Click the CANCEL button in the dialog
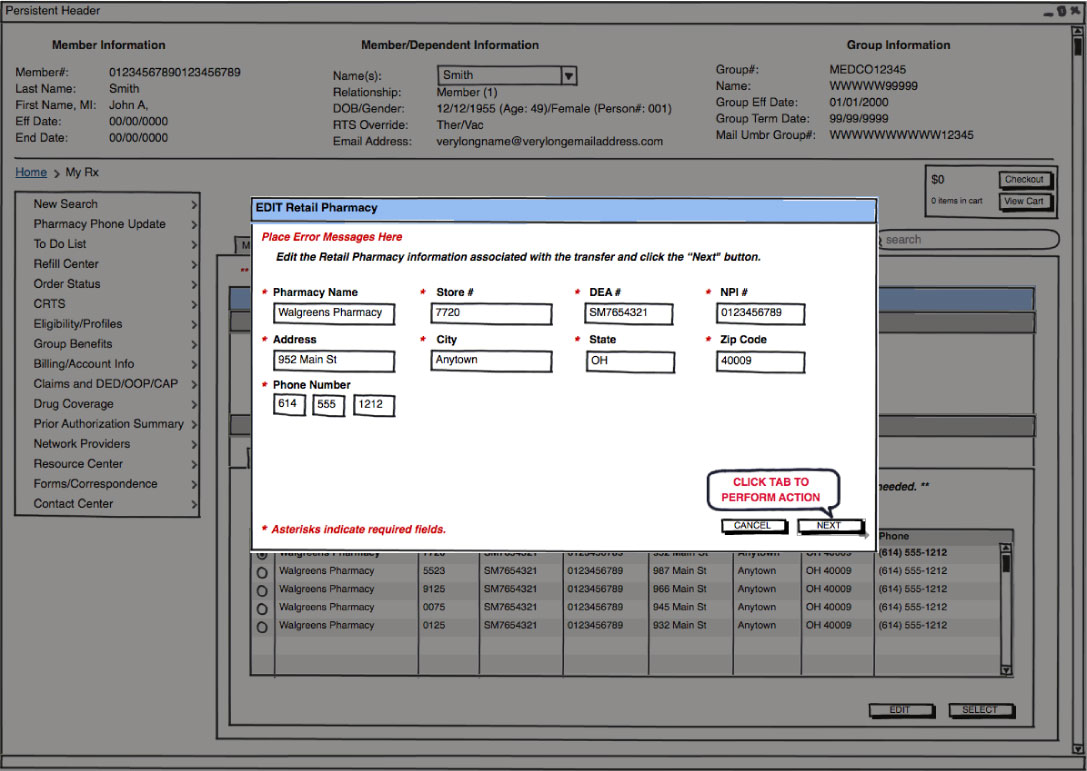1087x771 pixels. 754,526
